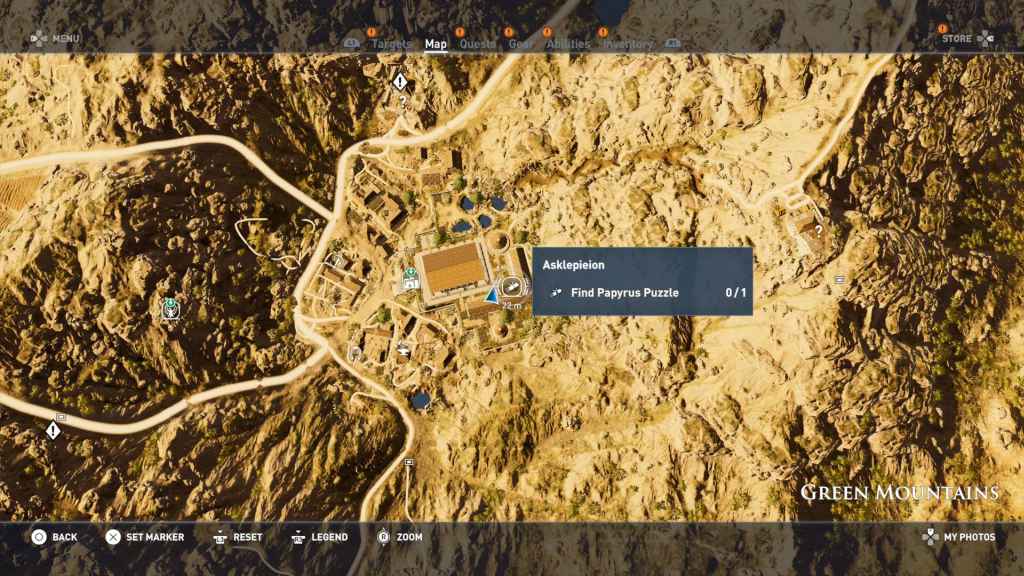The image size is (1024, 576).
Task: Open the map Legend
Action: (x=319, y=537)
